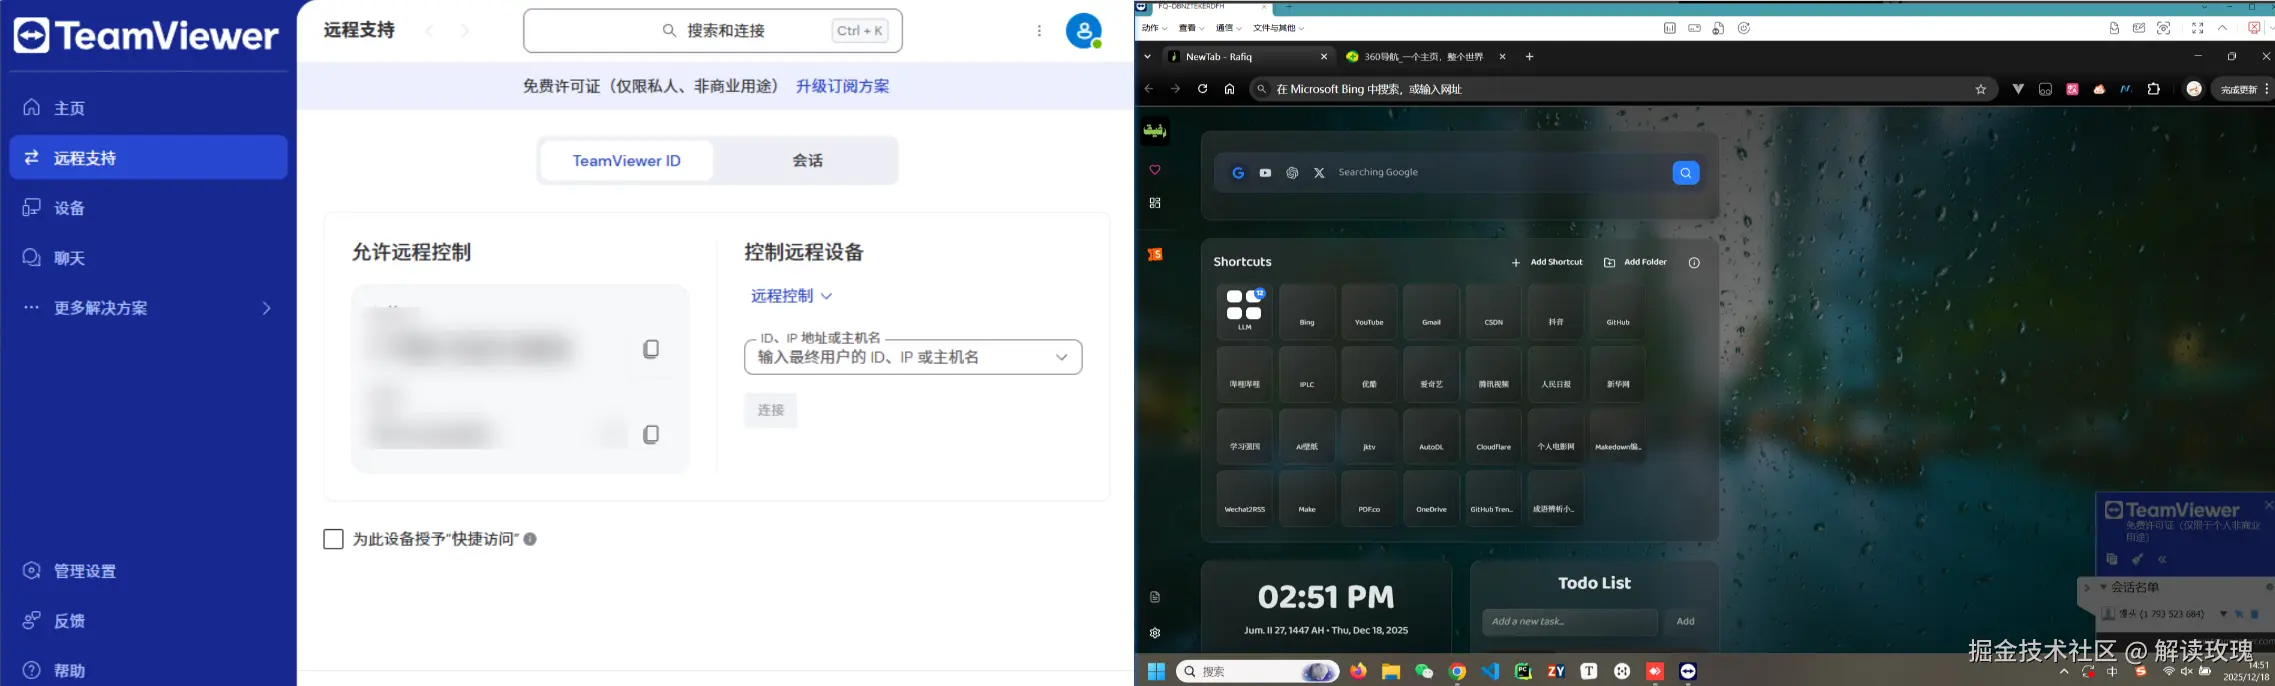Open the browser tab list down arrow
2275x686 pixels.
(x=1147, y=57)
